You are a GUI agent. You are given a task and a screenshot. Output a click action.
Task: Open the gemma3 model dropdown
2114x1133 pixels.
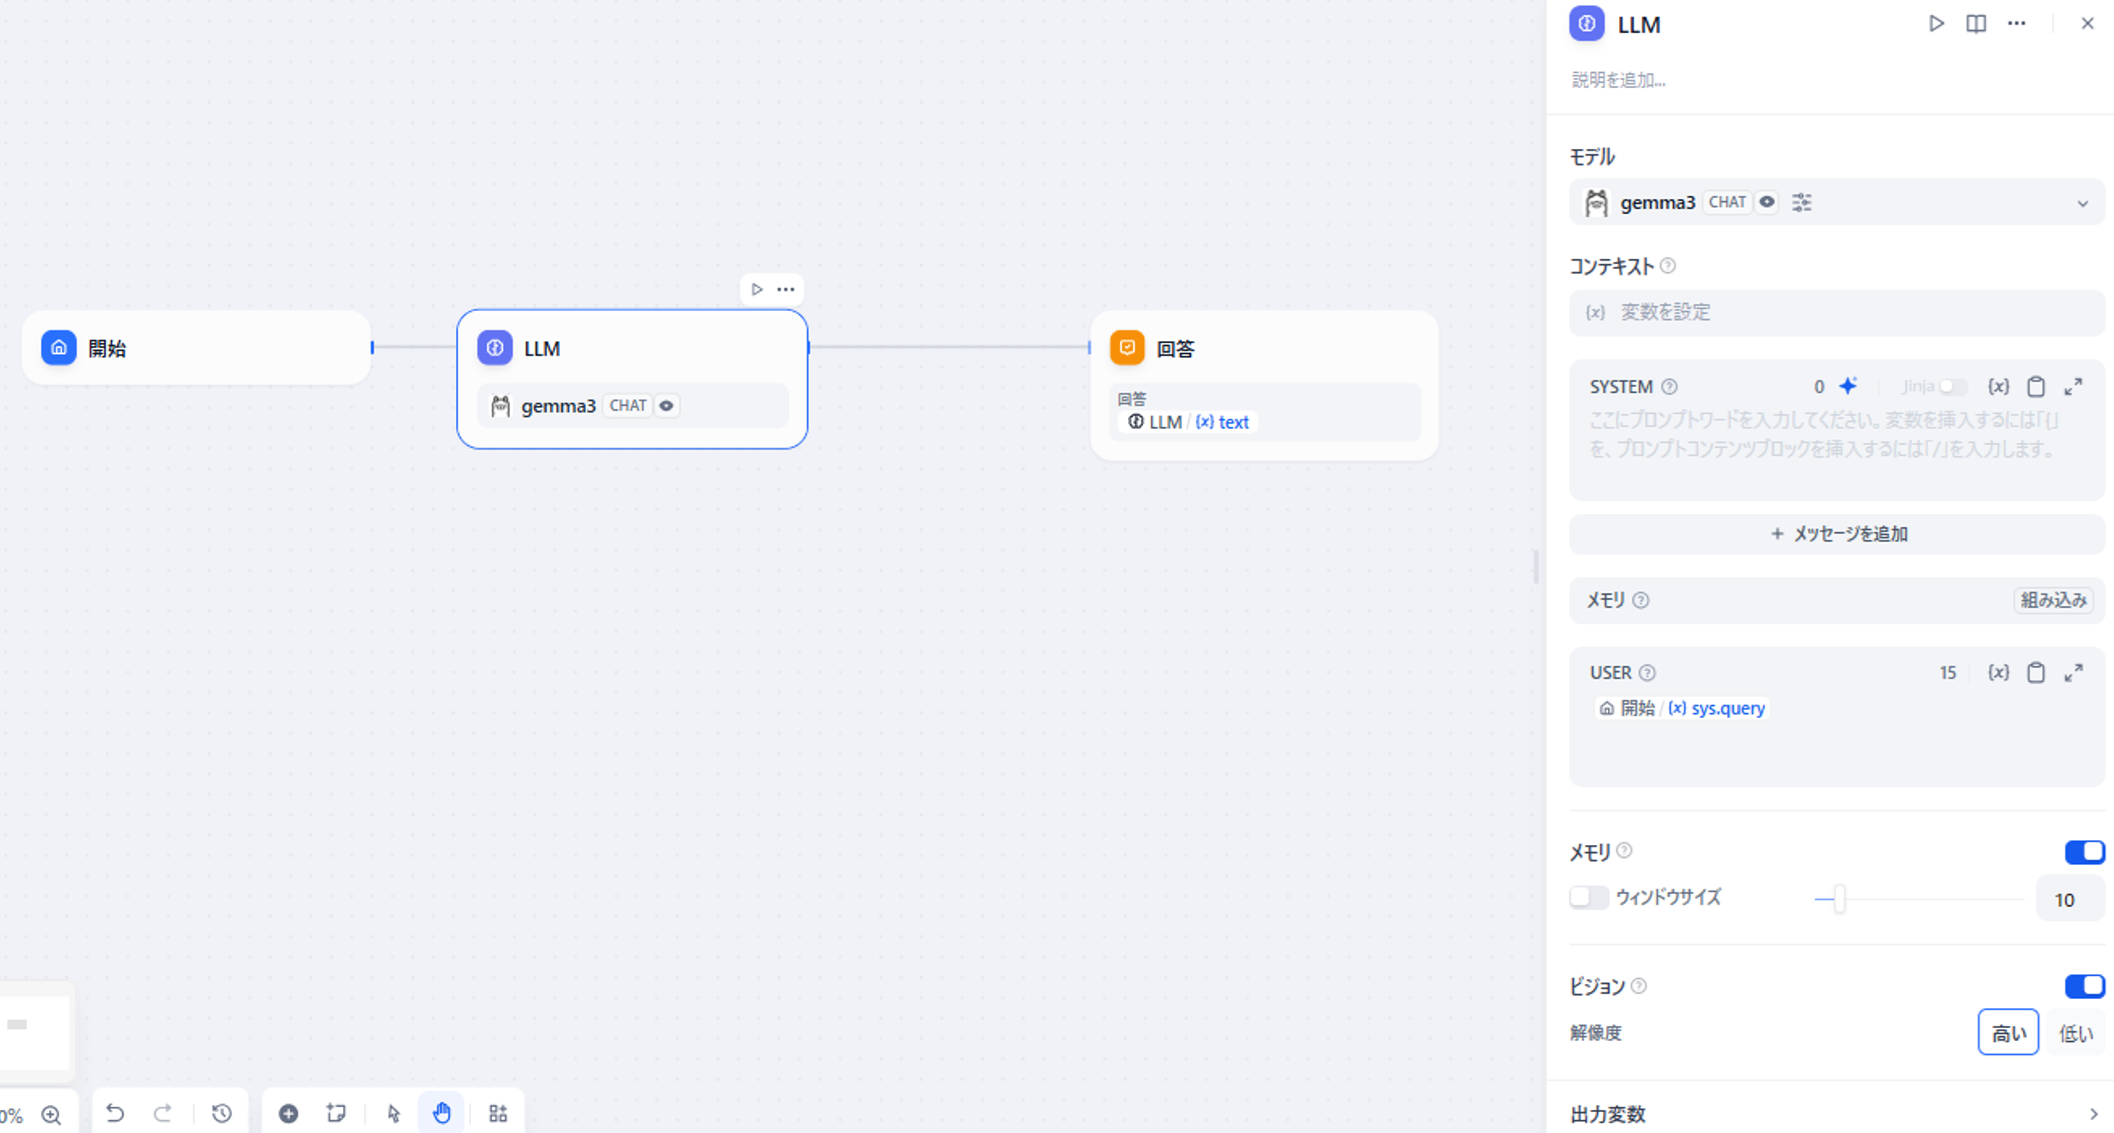click(1837, 203)
